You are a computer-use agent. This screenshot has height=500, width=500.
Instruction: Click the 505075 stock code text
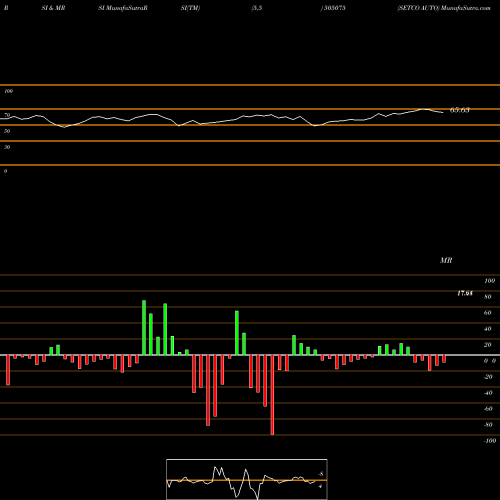pos(334,8)
